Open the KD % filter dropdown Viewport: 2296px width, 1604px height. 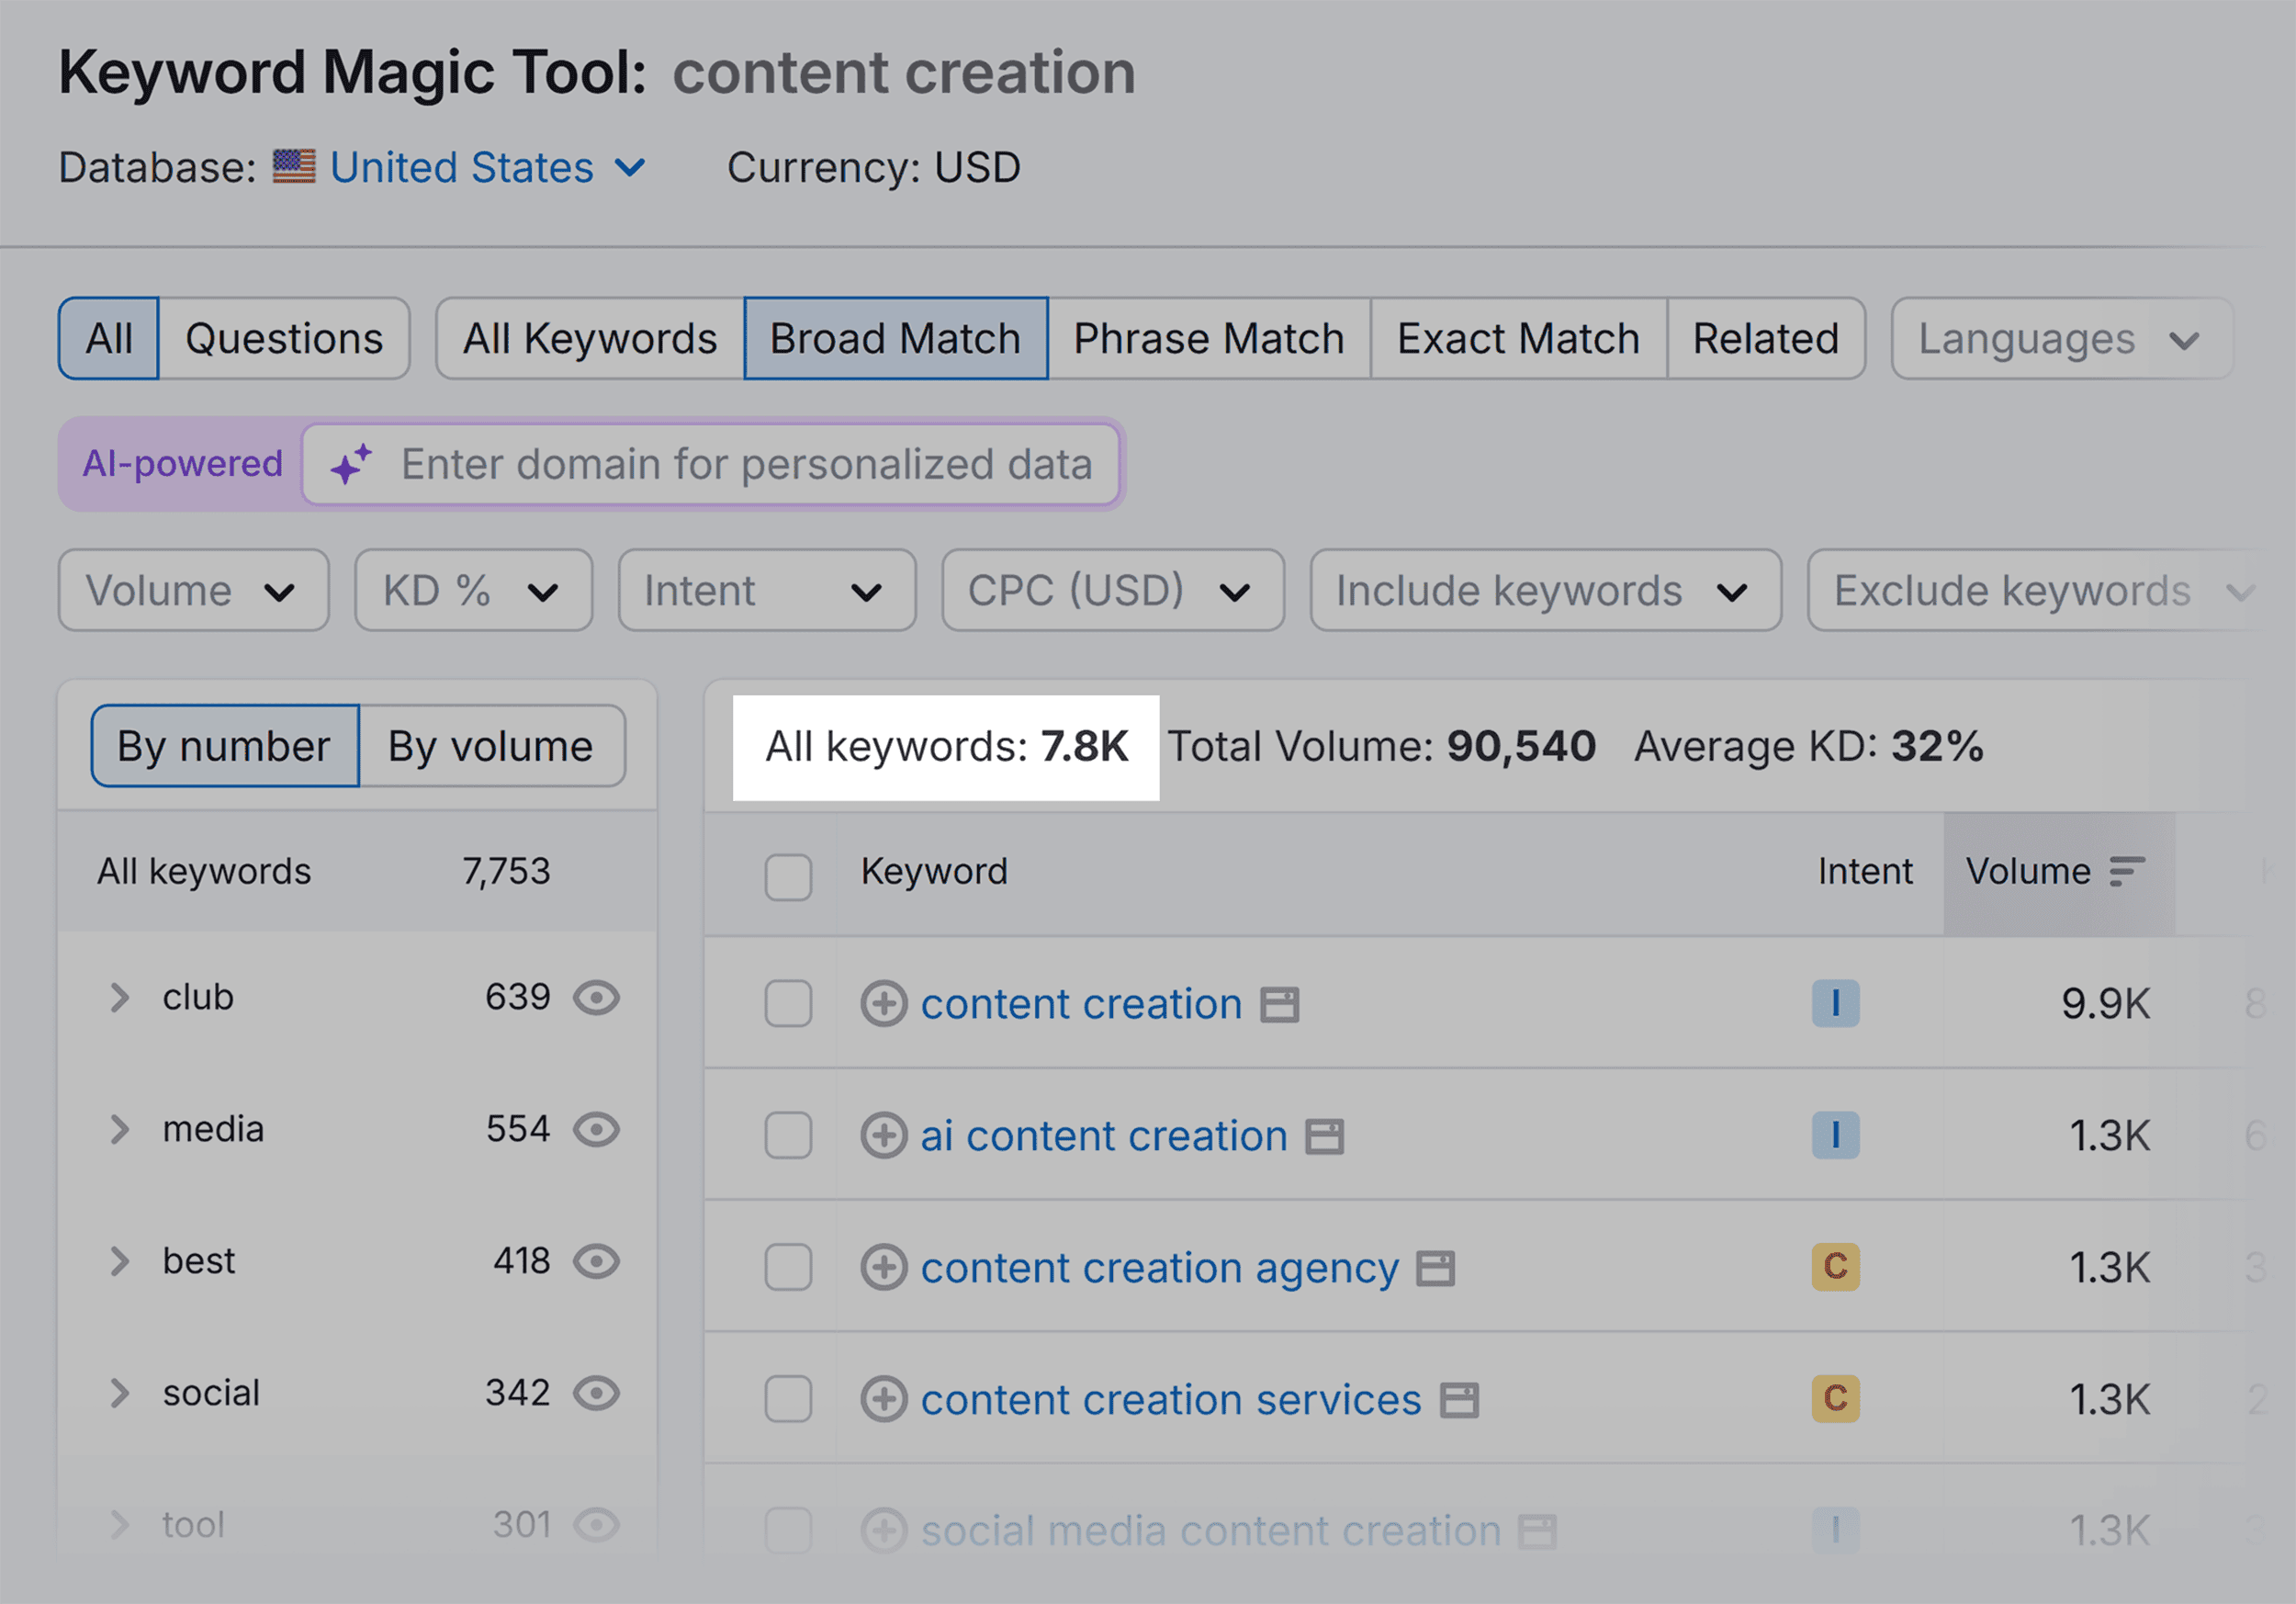coord(473,590)
